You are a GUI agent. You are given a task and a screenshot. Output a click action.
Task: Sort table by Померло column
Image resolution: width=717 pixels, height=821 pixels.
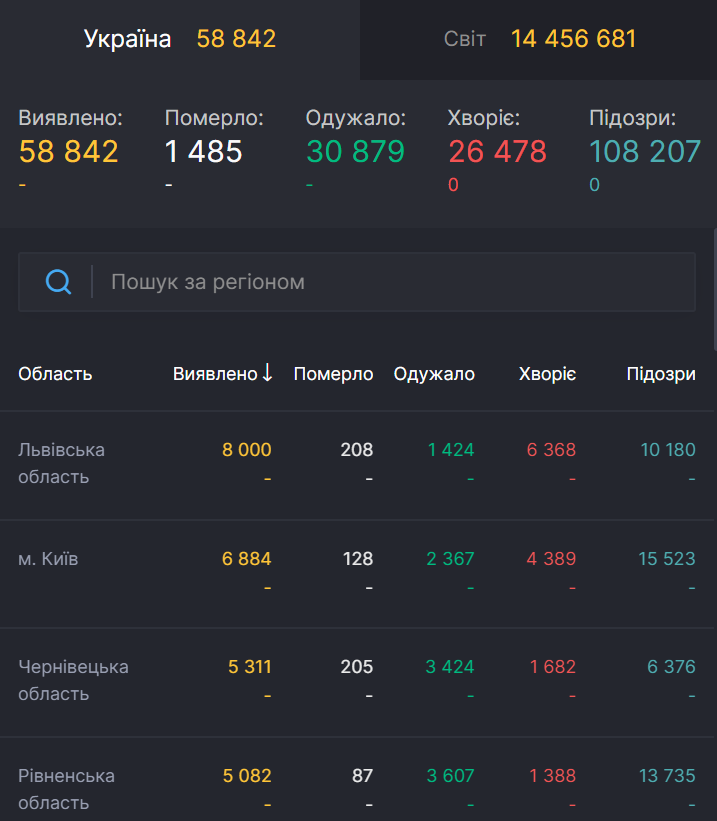point(333,373)
